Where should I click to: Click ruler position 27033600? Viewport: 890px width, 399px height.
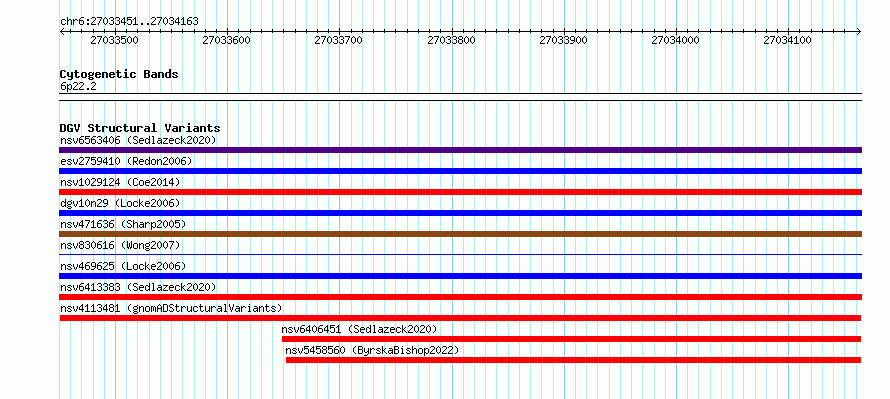tap(227, 40)
